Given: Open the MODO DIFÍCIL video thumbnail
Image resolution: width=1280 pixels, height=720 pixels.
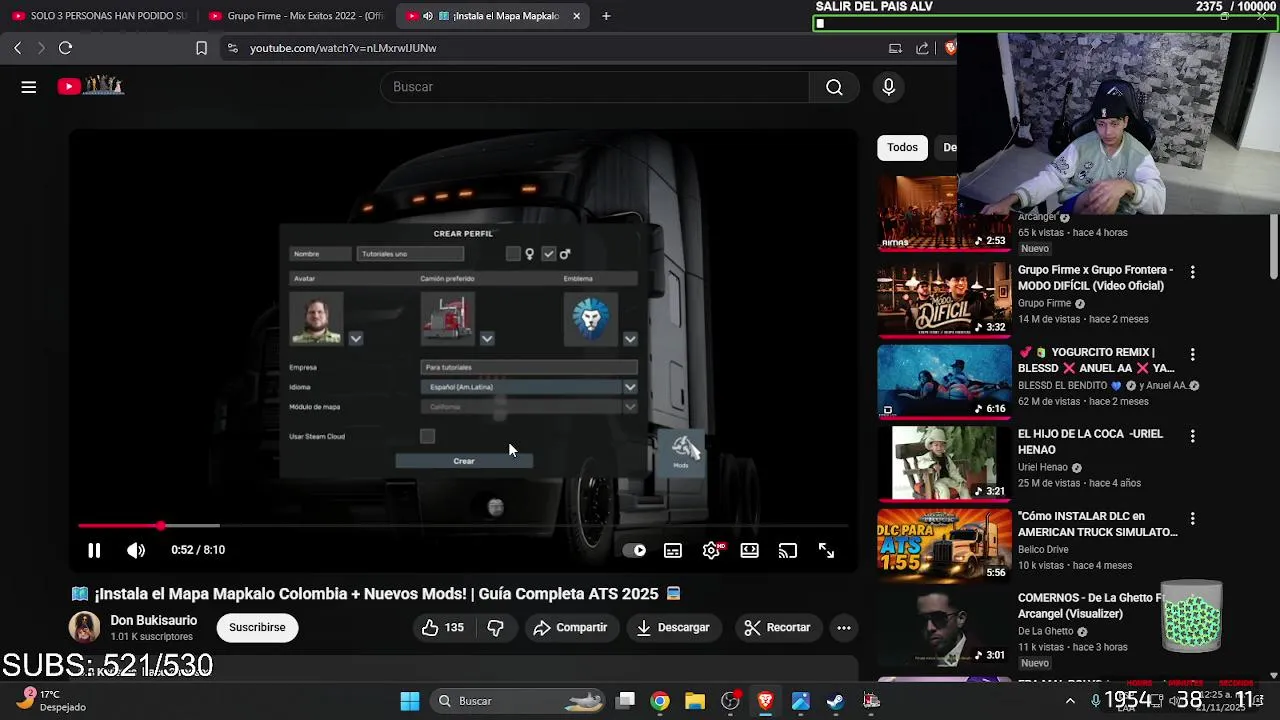Looking at the screenshot, I should (944, 298).
